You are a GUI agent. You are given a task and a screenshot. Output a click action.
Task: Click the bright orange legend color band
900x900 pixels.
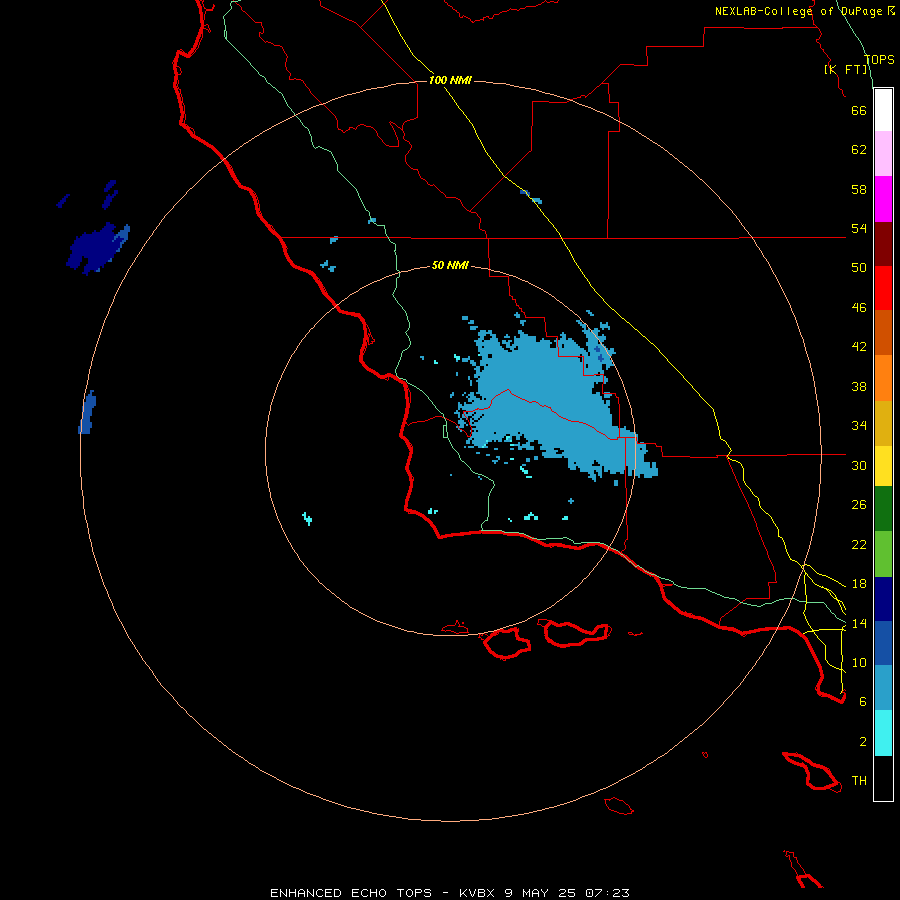point(883,378)
